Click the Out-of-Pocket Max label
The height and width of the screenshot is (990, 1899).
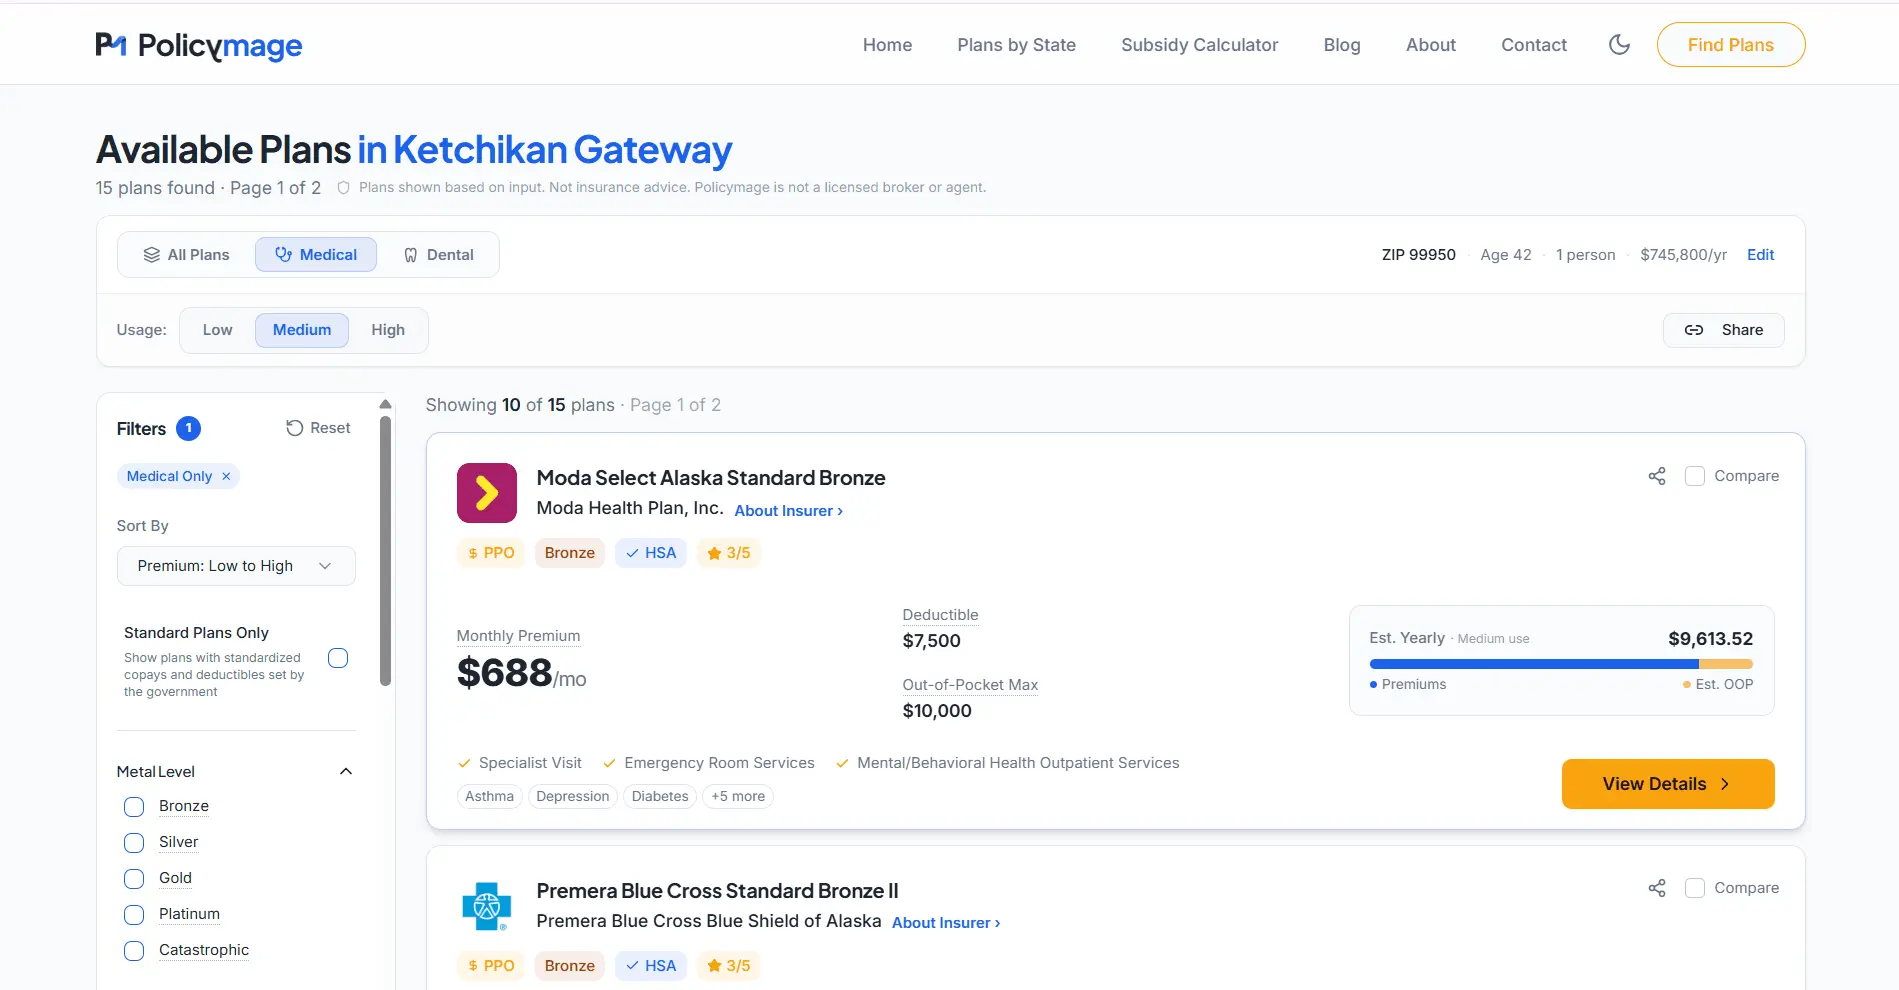tap(970, 685)
